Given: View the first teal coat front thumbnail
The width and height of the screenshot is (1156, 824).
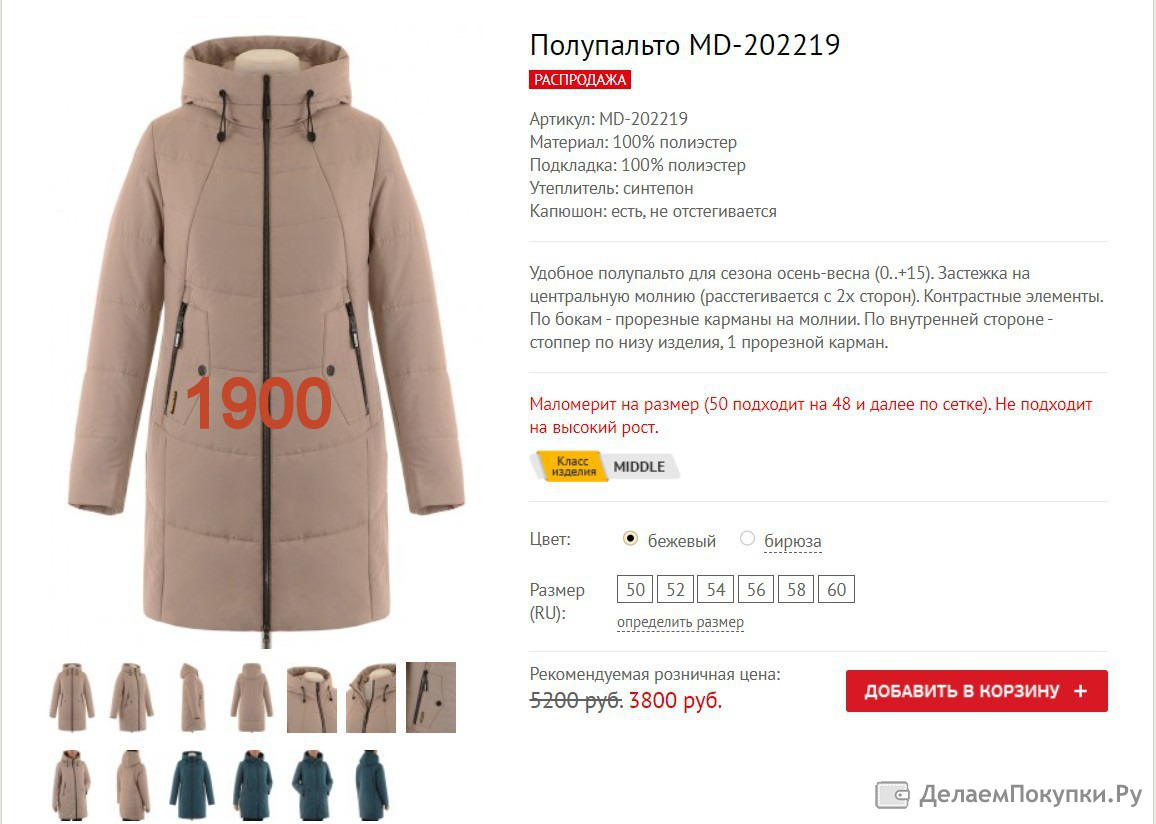Looking at the screenshot, I should tap(192, 784).
